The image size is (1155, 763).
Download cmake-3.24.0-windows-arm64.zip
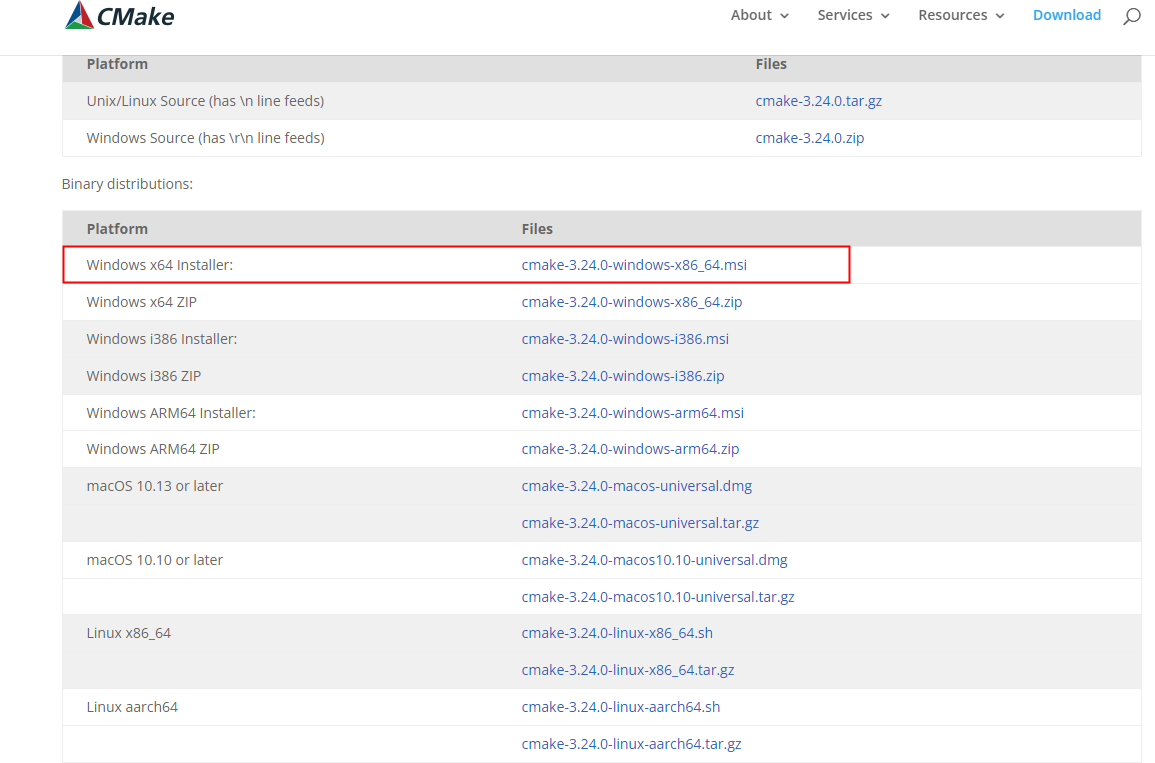pyautogui.click(x=630, y=449)
